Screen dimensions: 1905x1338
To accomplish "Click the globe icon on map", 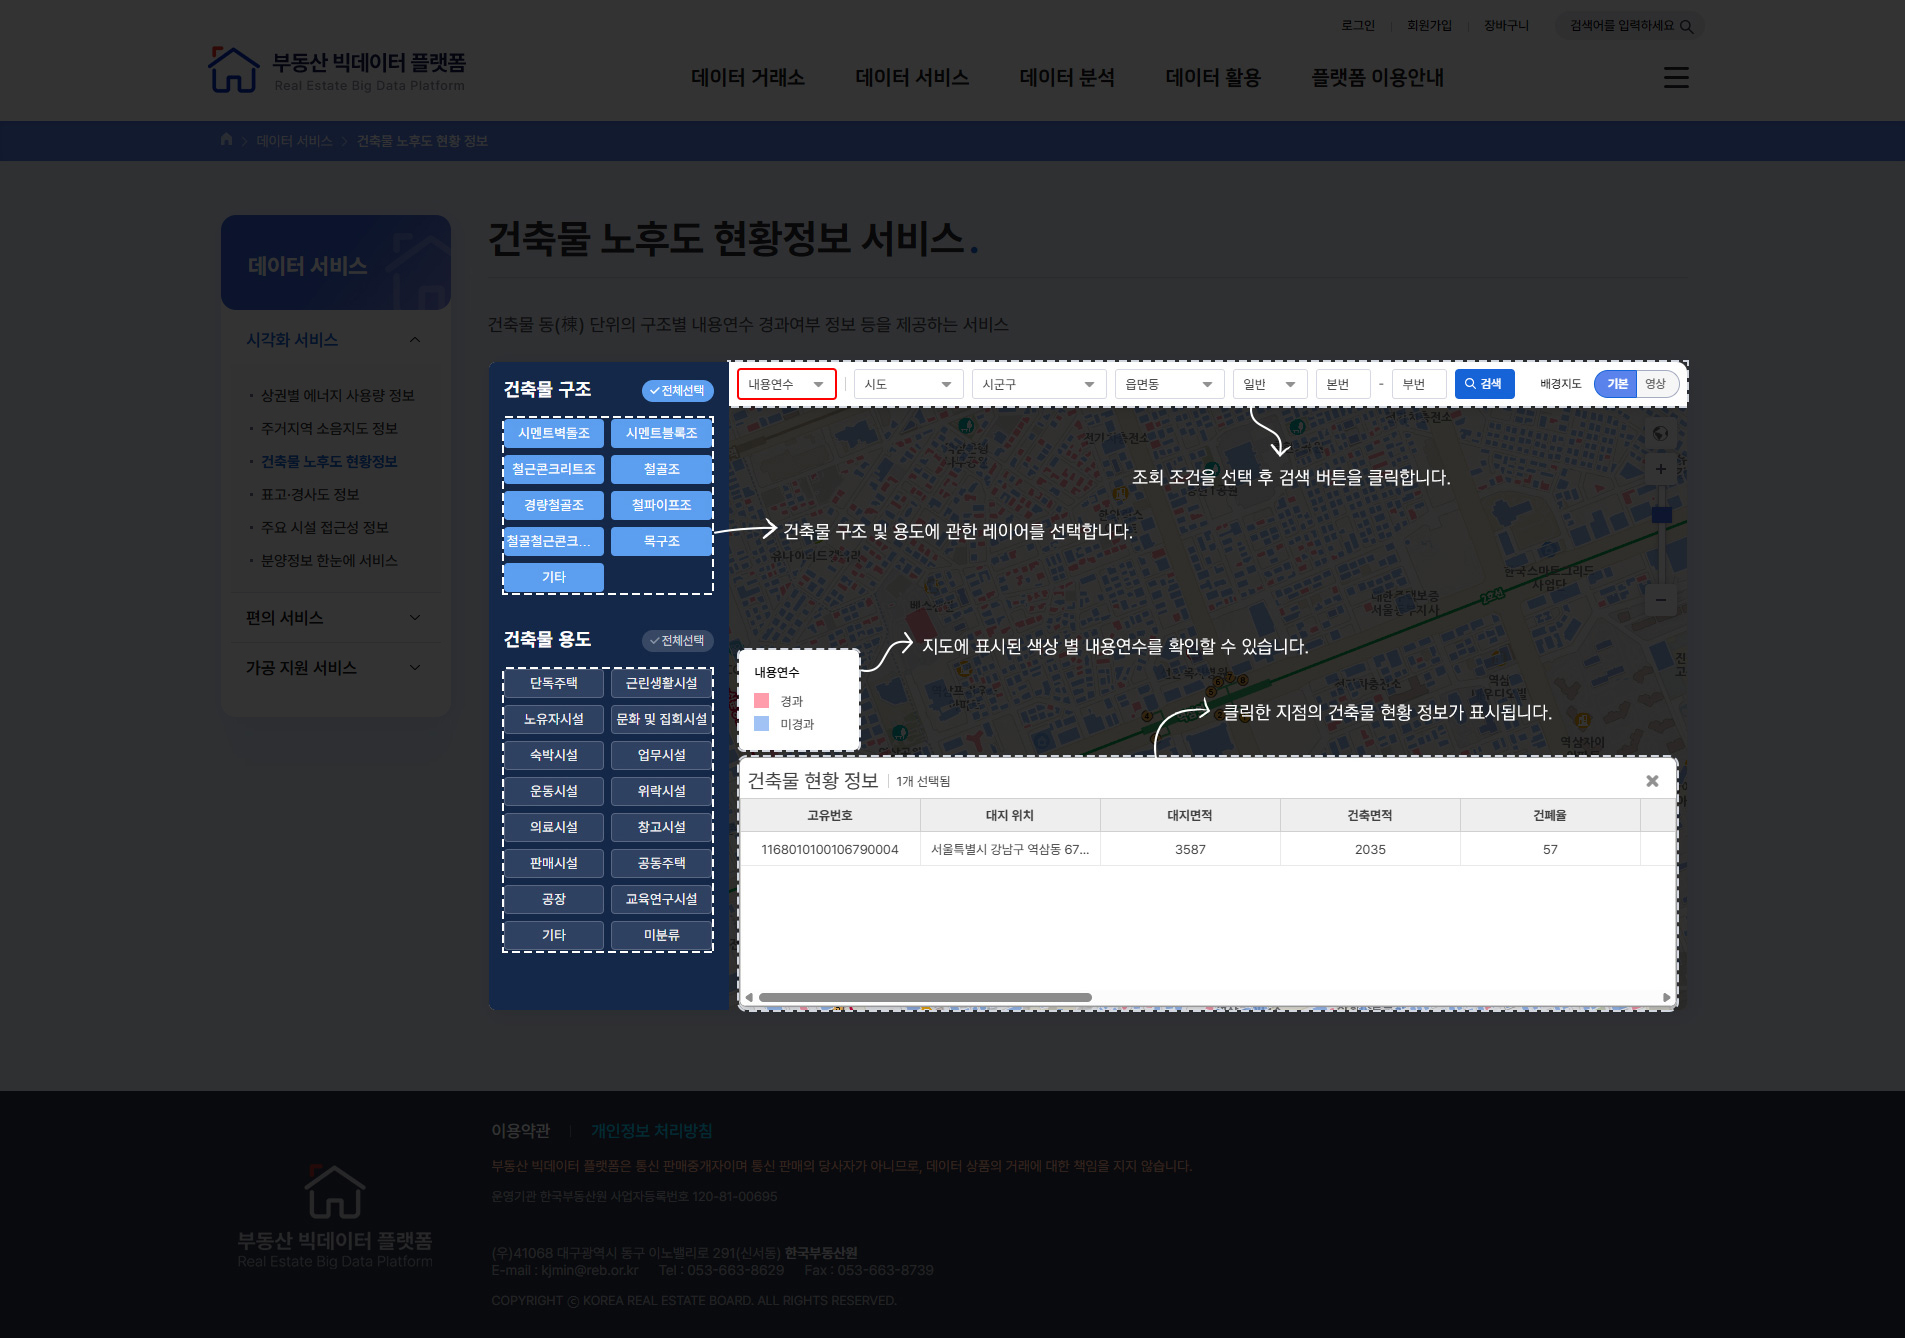I will click(1660, 433).
